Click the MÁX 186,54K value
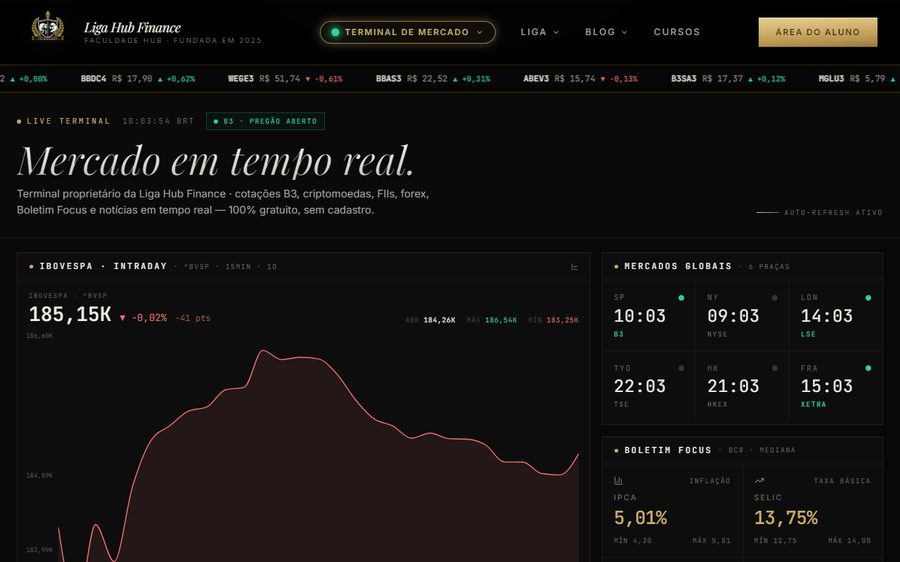 [492, 320]
